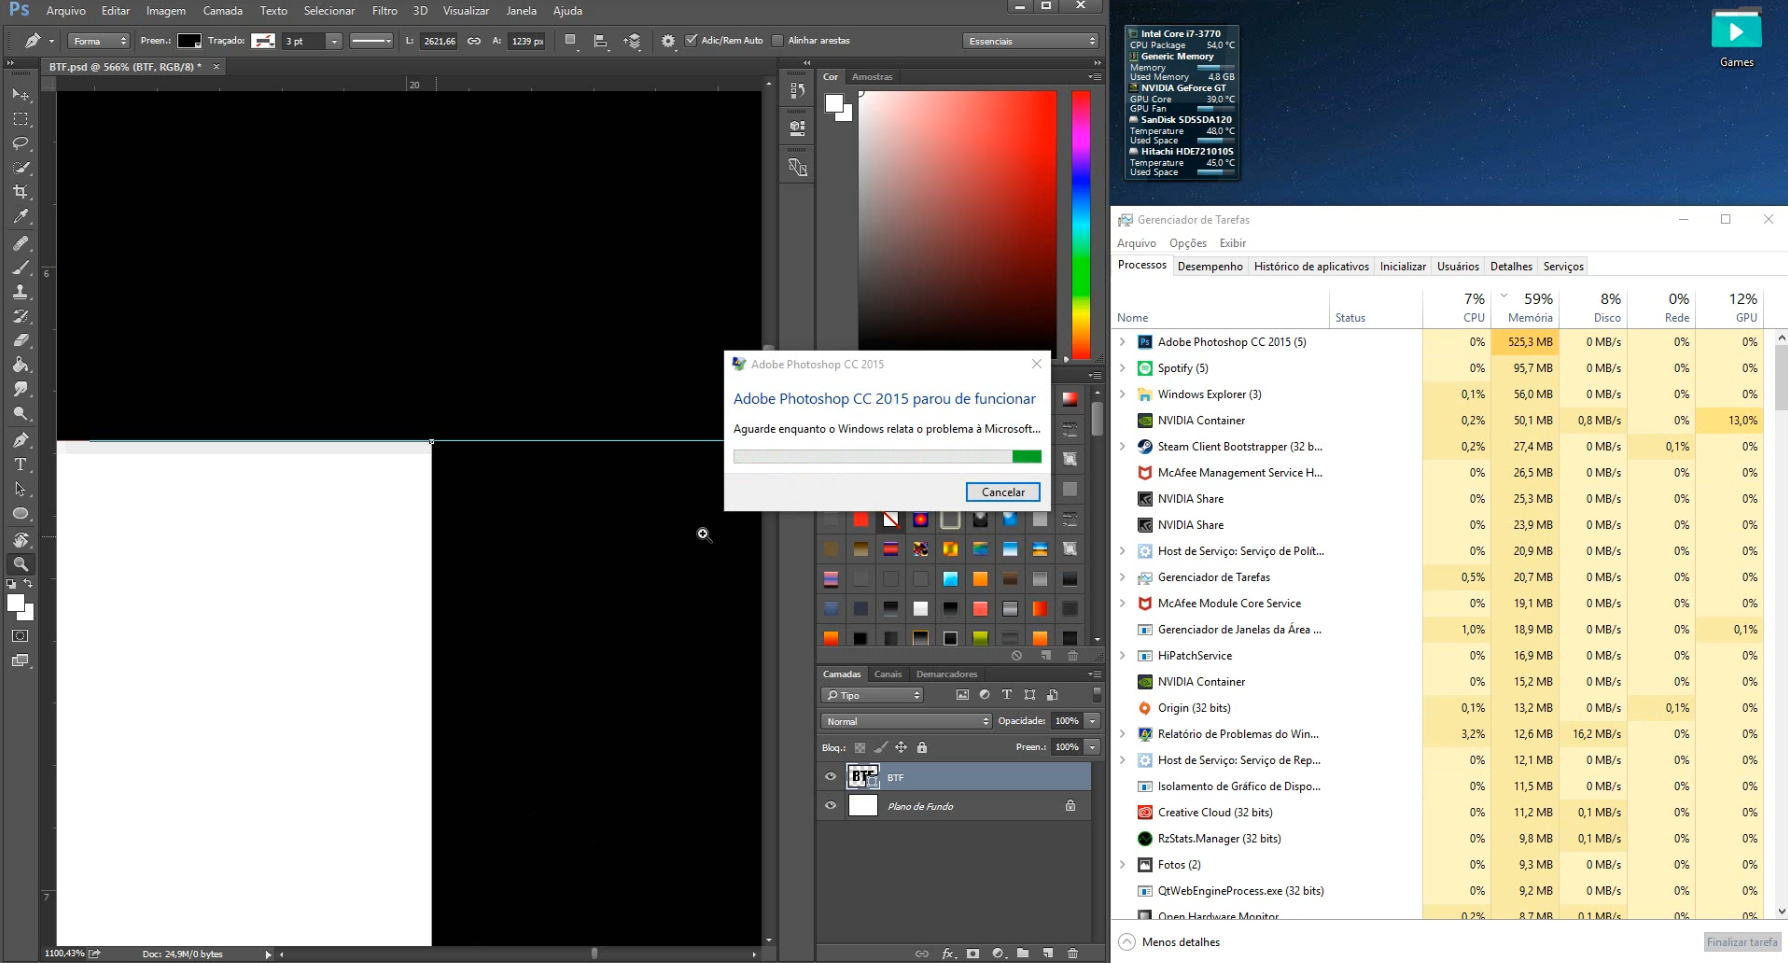Open the Games desktop shortcut
The height and width of the screenshot is (963, 1788).
[1736, 38]
